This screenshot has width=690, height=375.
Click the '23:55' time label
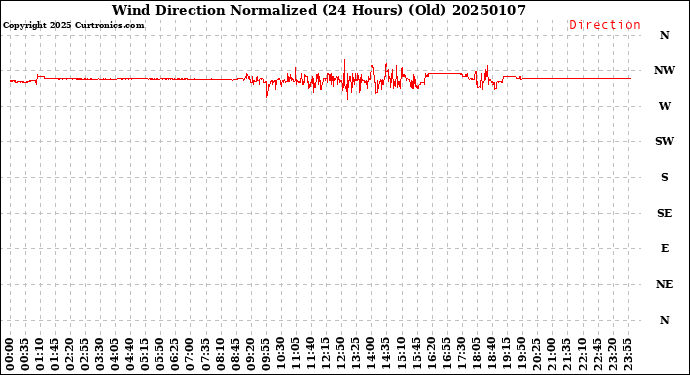click(x=627, y=355)
